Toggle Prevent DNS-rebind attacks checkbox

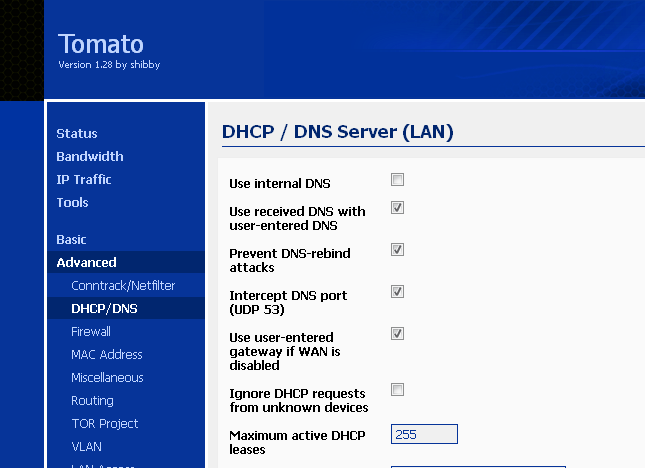[397, 250]
